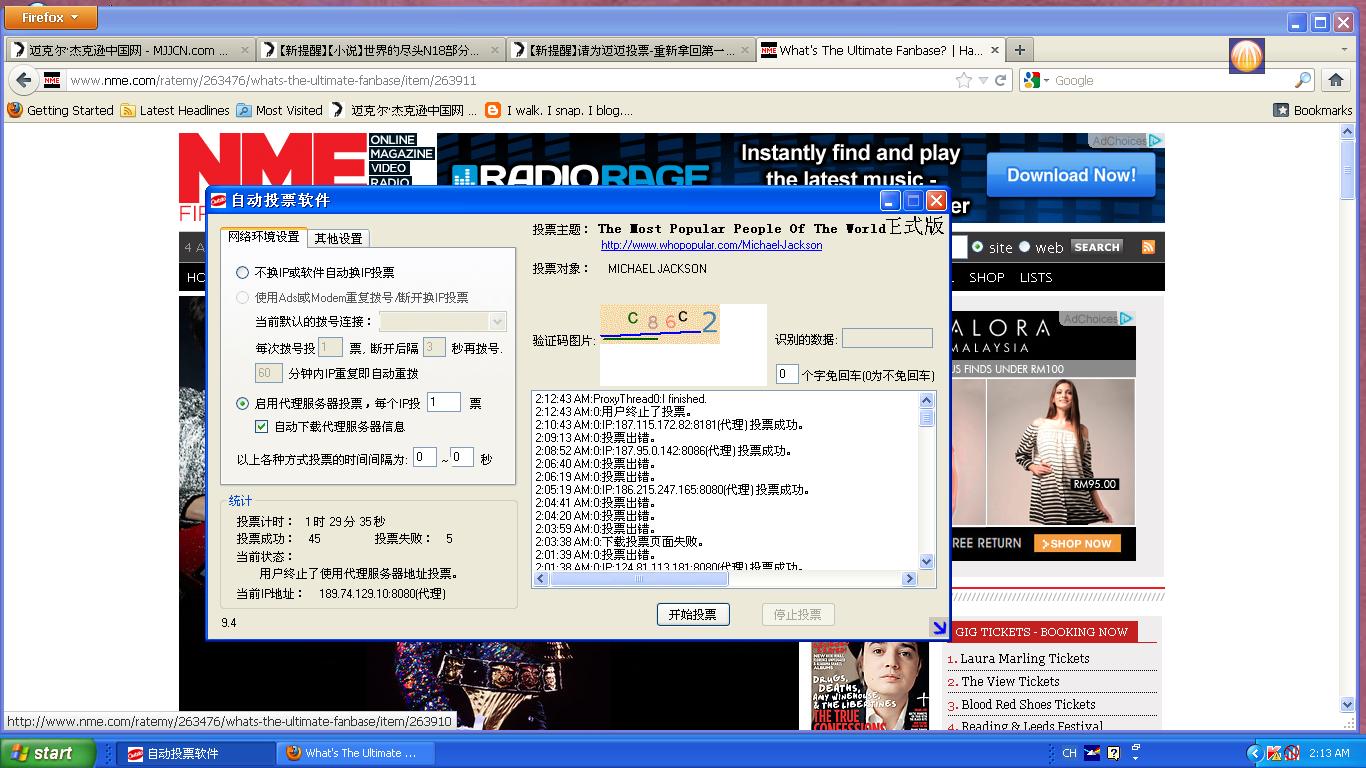Open the Google search engine dropdown
The image size is (1366, 768).
[x=1036, y=80]
